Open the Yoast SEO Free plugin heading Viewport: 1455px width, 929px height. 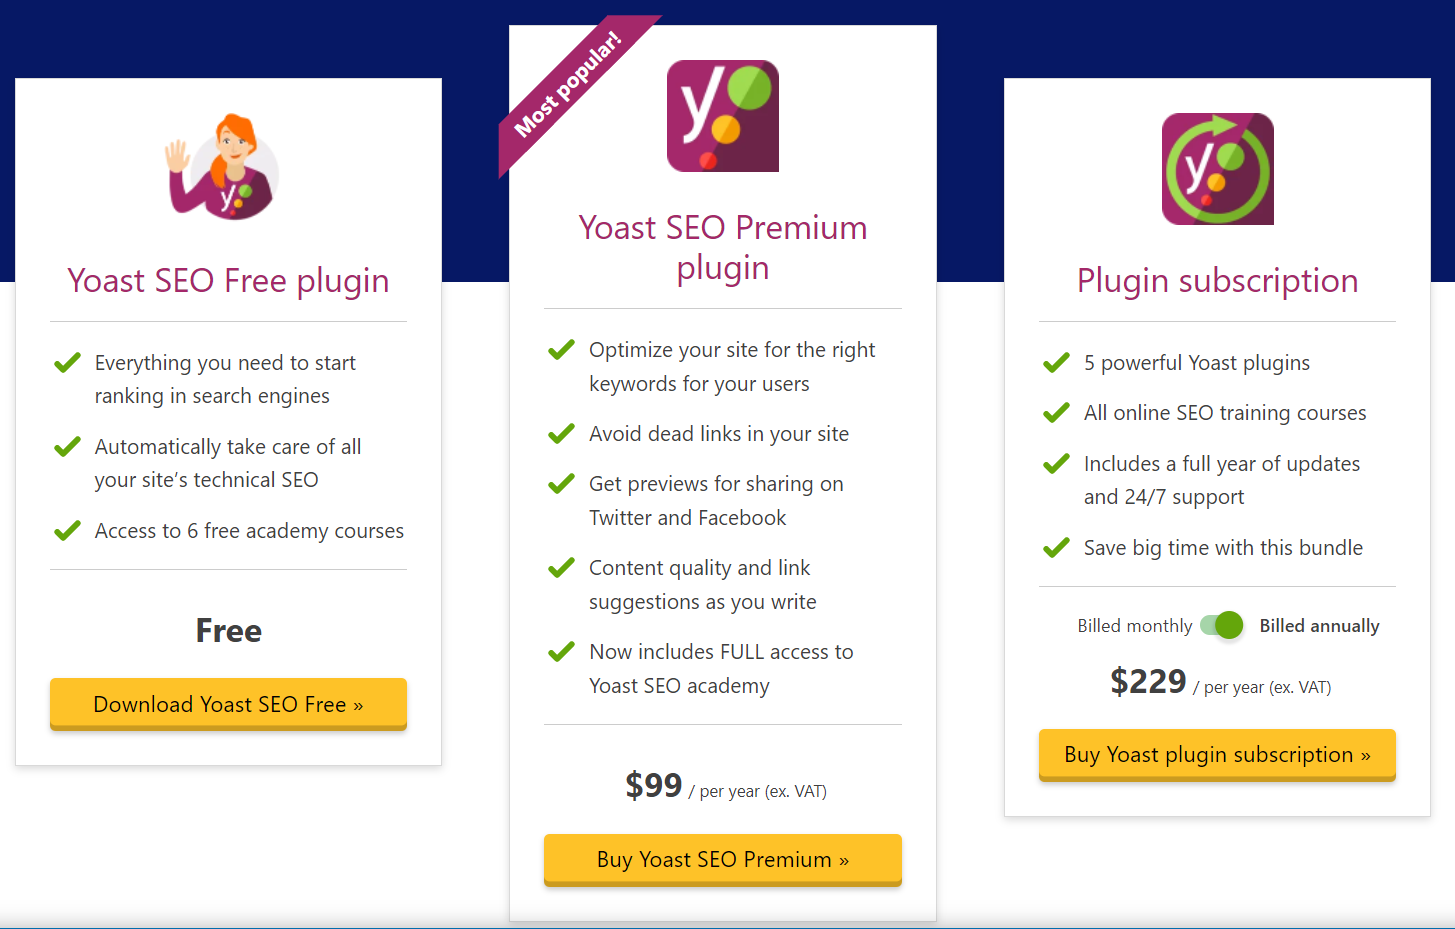click(228, 281)
